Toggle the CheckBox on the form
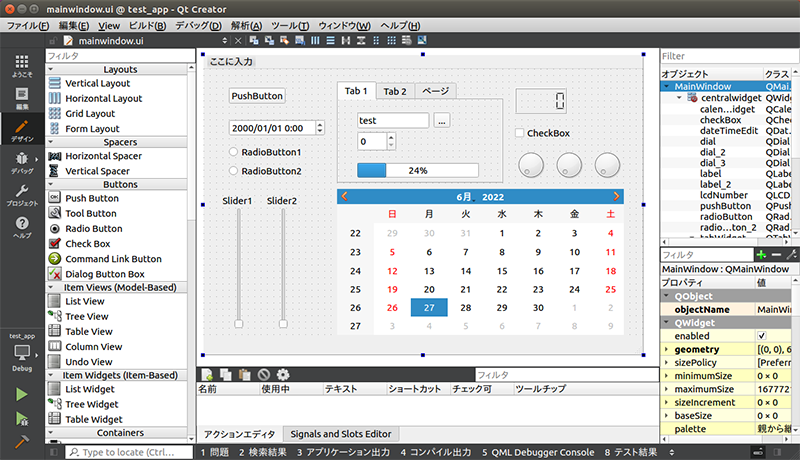This screenshot has width=800, height=460. 519,133
